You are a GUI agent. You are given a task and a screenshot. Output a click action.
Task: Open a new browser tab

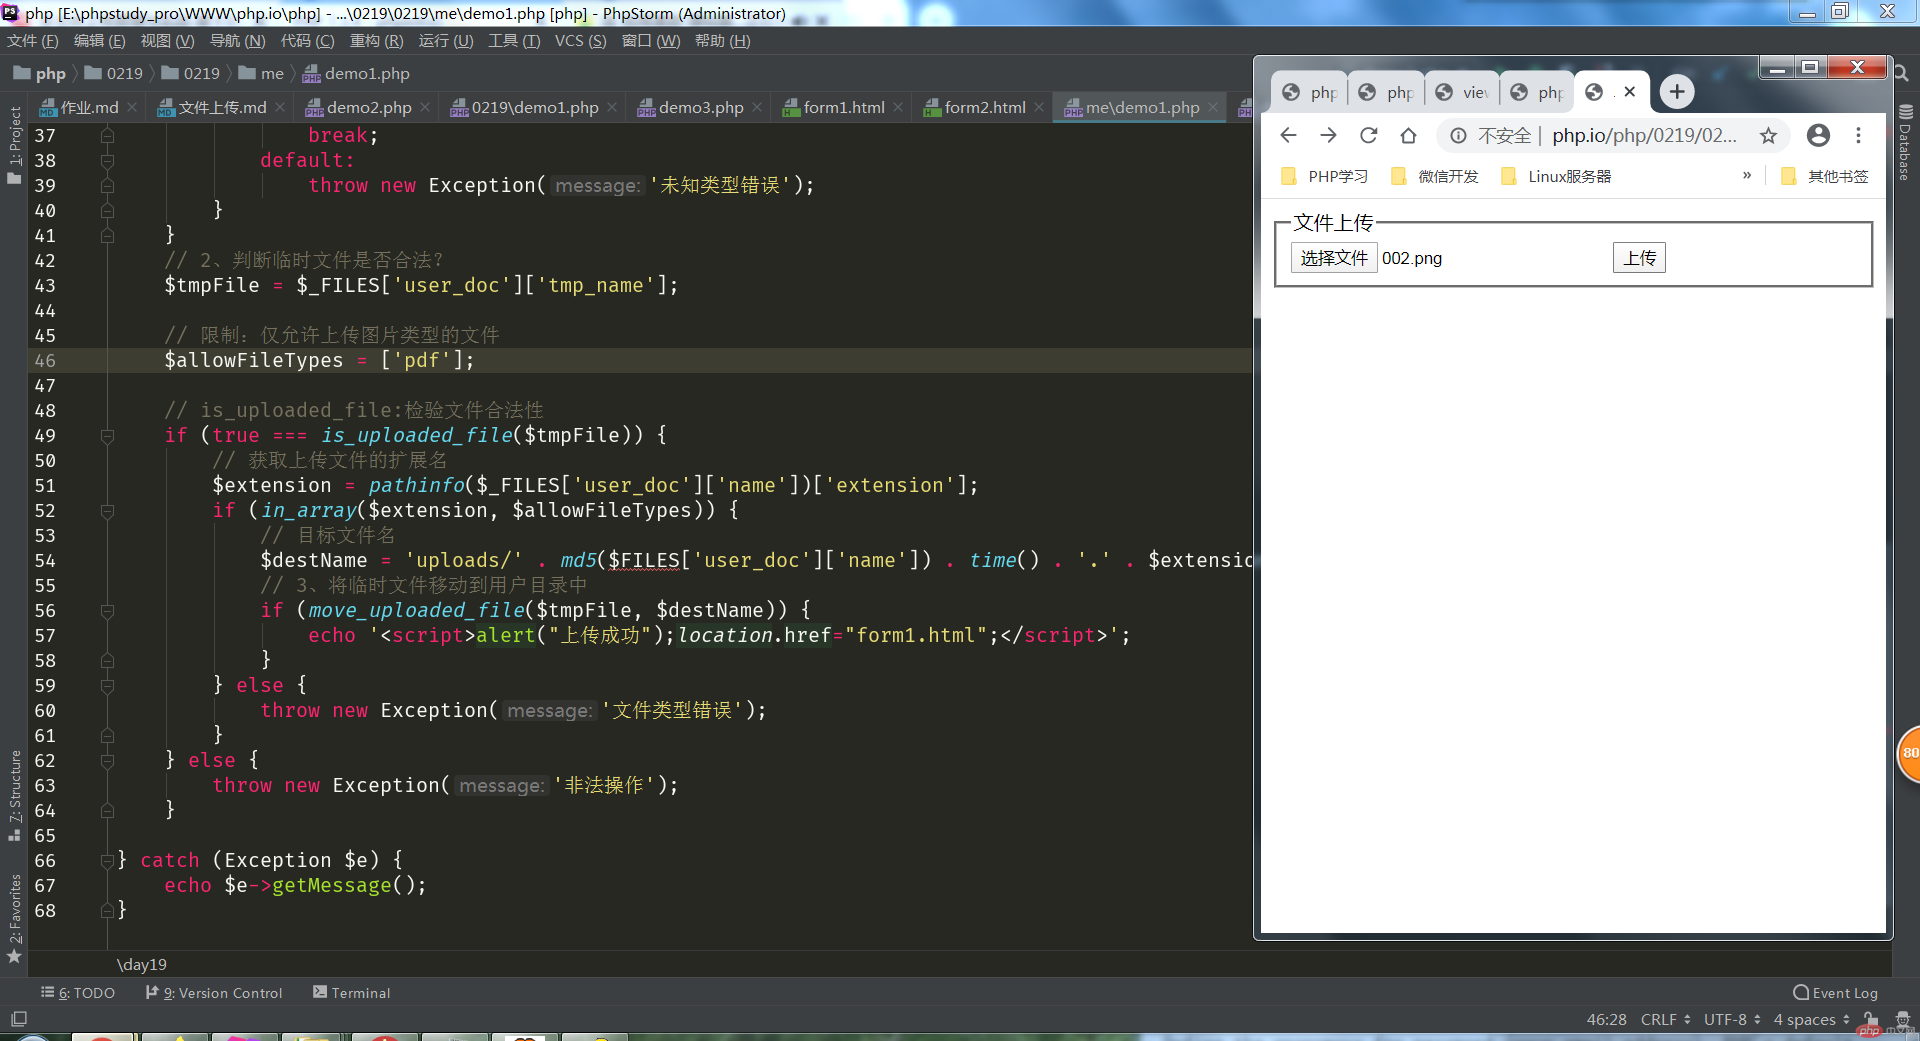point(1677,92)
